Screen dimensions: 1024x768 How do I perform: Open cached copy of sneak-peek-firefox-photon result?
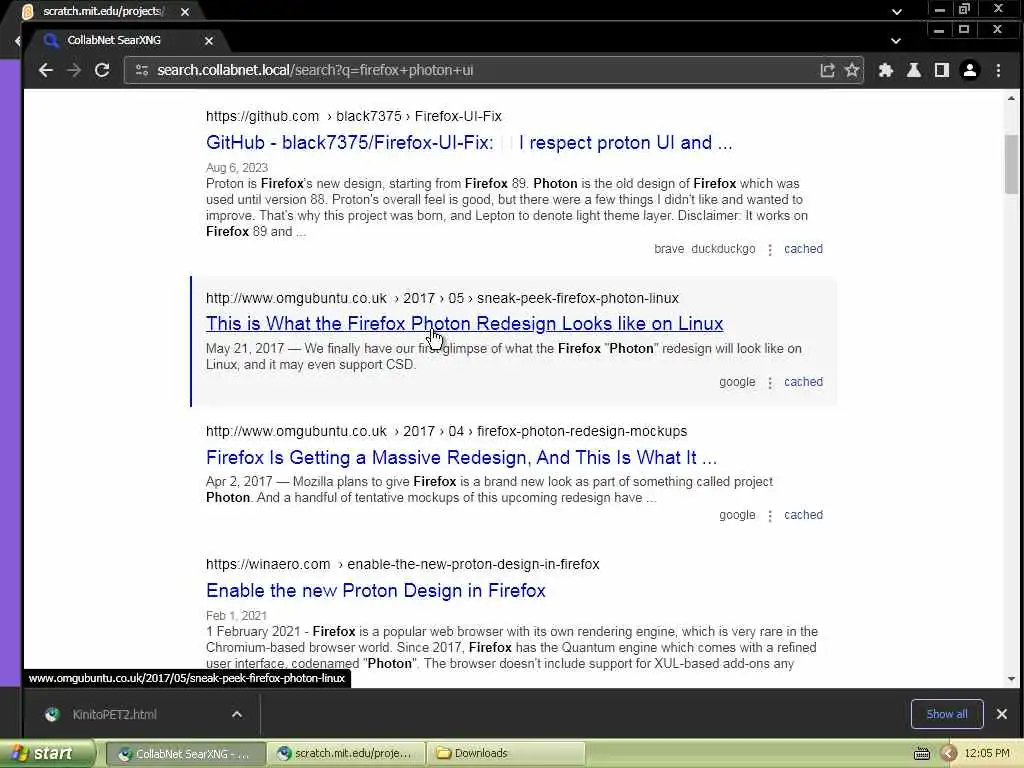[x=803, y=382]
